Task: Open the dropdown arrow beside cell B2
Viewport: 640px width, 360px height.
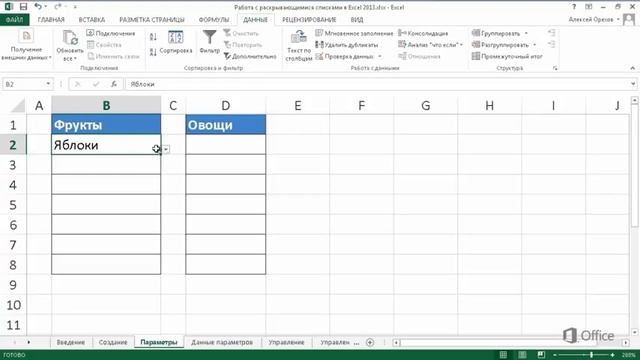Action: pyautogui.click(x=166, y=149)
